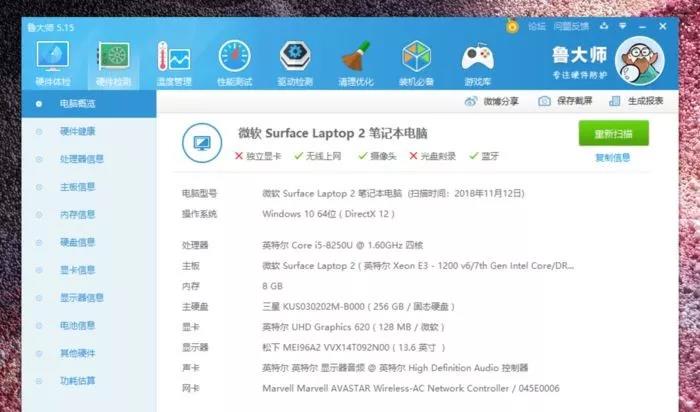
Task: Click heading 微软 Surface Laptop 2 笔记本电脑
Action: (x=333, y=133)
